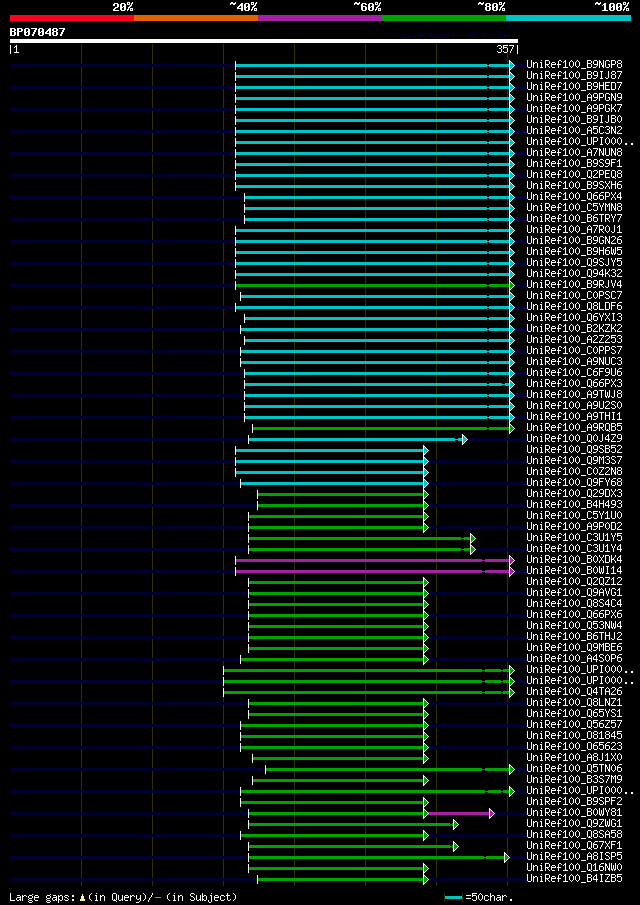Viewport: 640px width, 905px height.
Task: Open the UniRef100_B9IJ87 entry
Action: click(574, 75)
